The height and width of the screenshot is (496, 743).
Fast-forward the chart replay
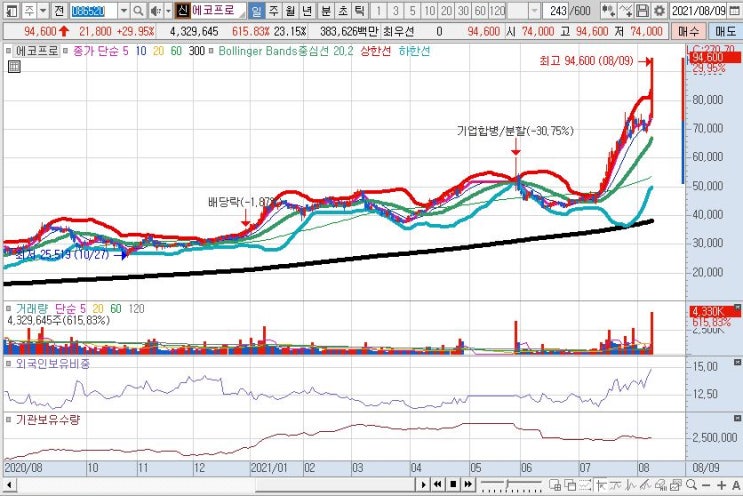[468, 485]
